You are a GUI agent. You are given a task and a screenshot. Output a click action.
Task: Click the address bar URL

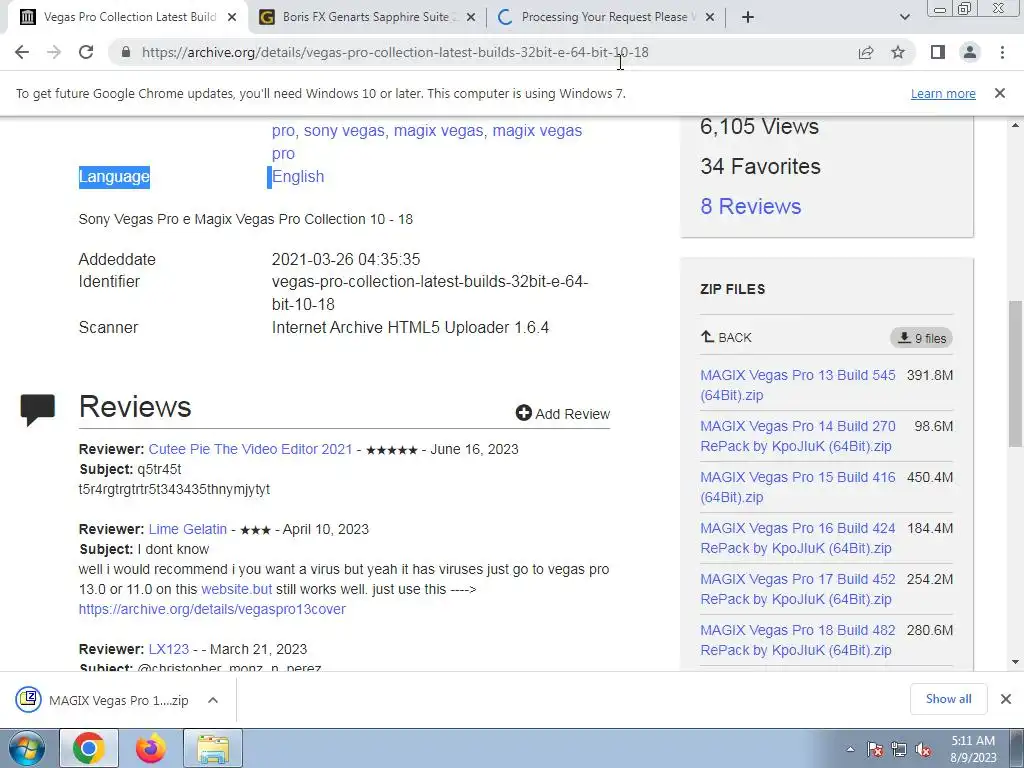pyautogui.click(x=395, y=52)
